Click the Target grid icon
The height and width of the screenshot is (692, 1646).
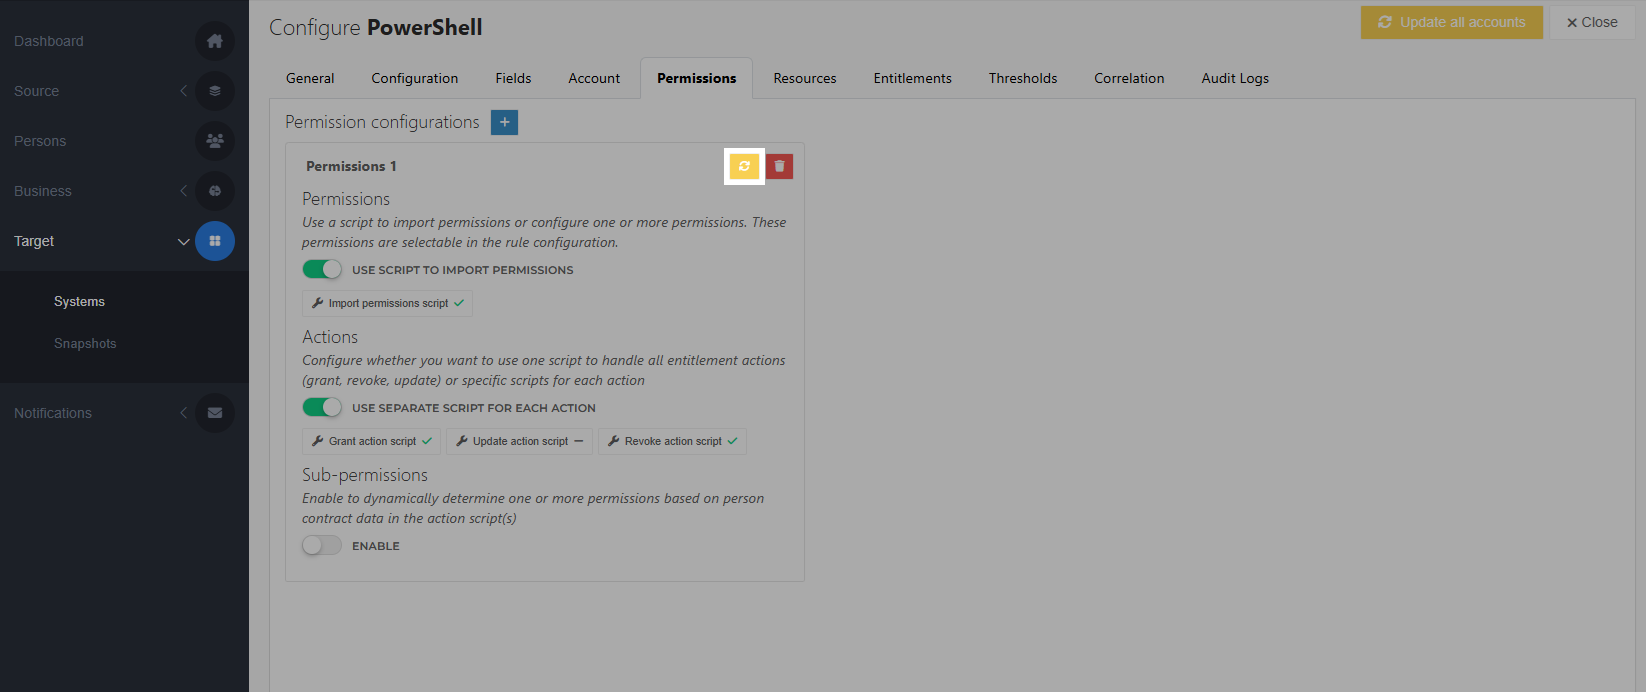215,241
